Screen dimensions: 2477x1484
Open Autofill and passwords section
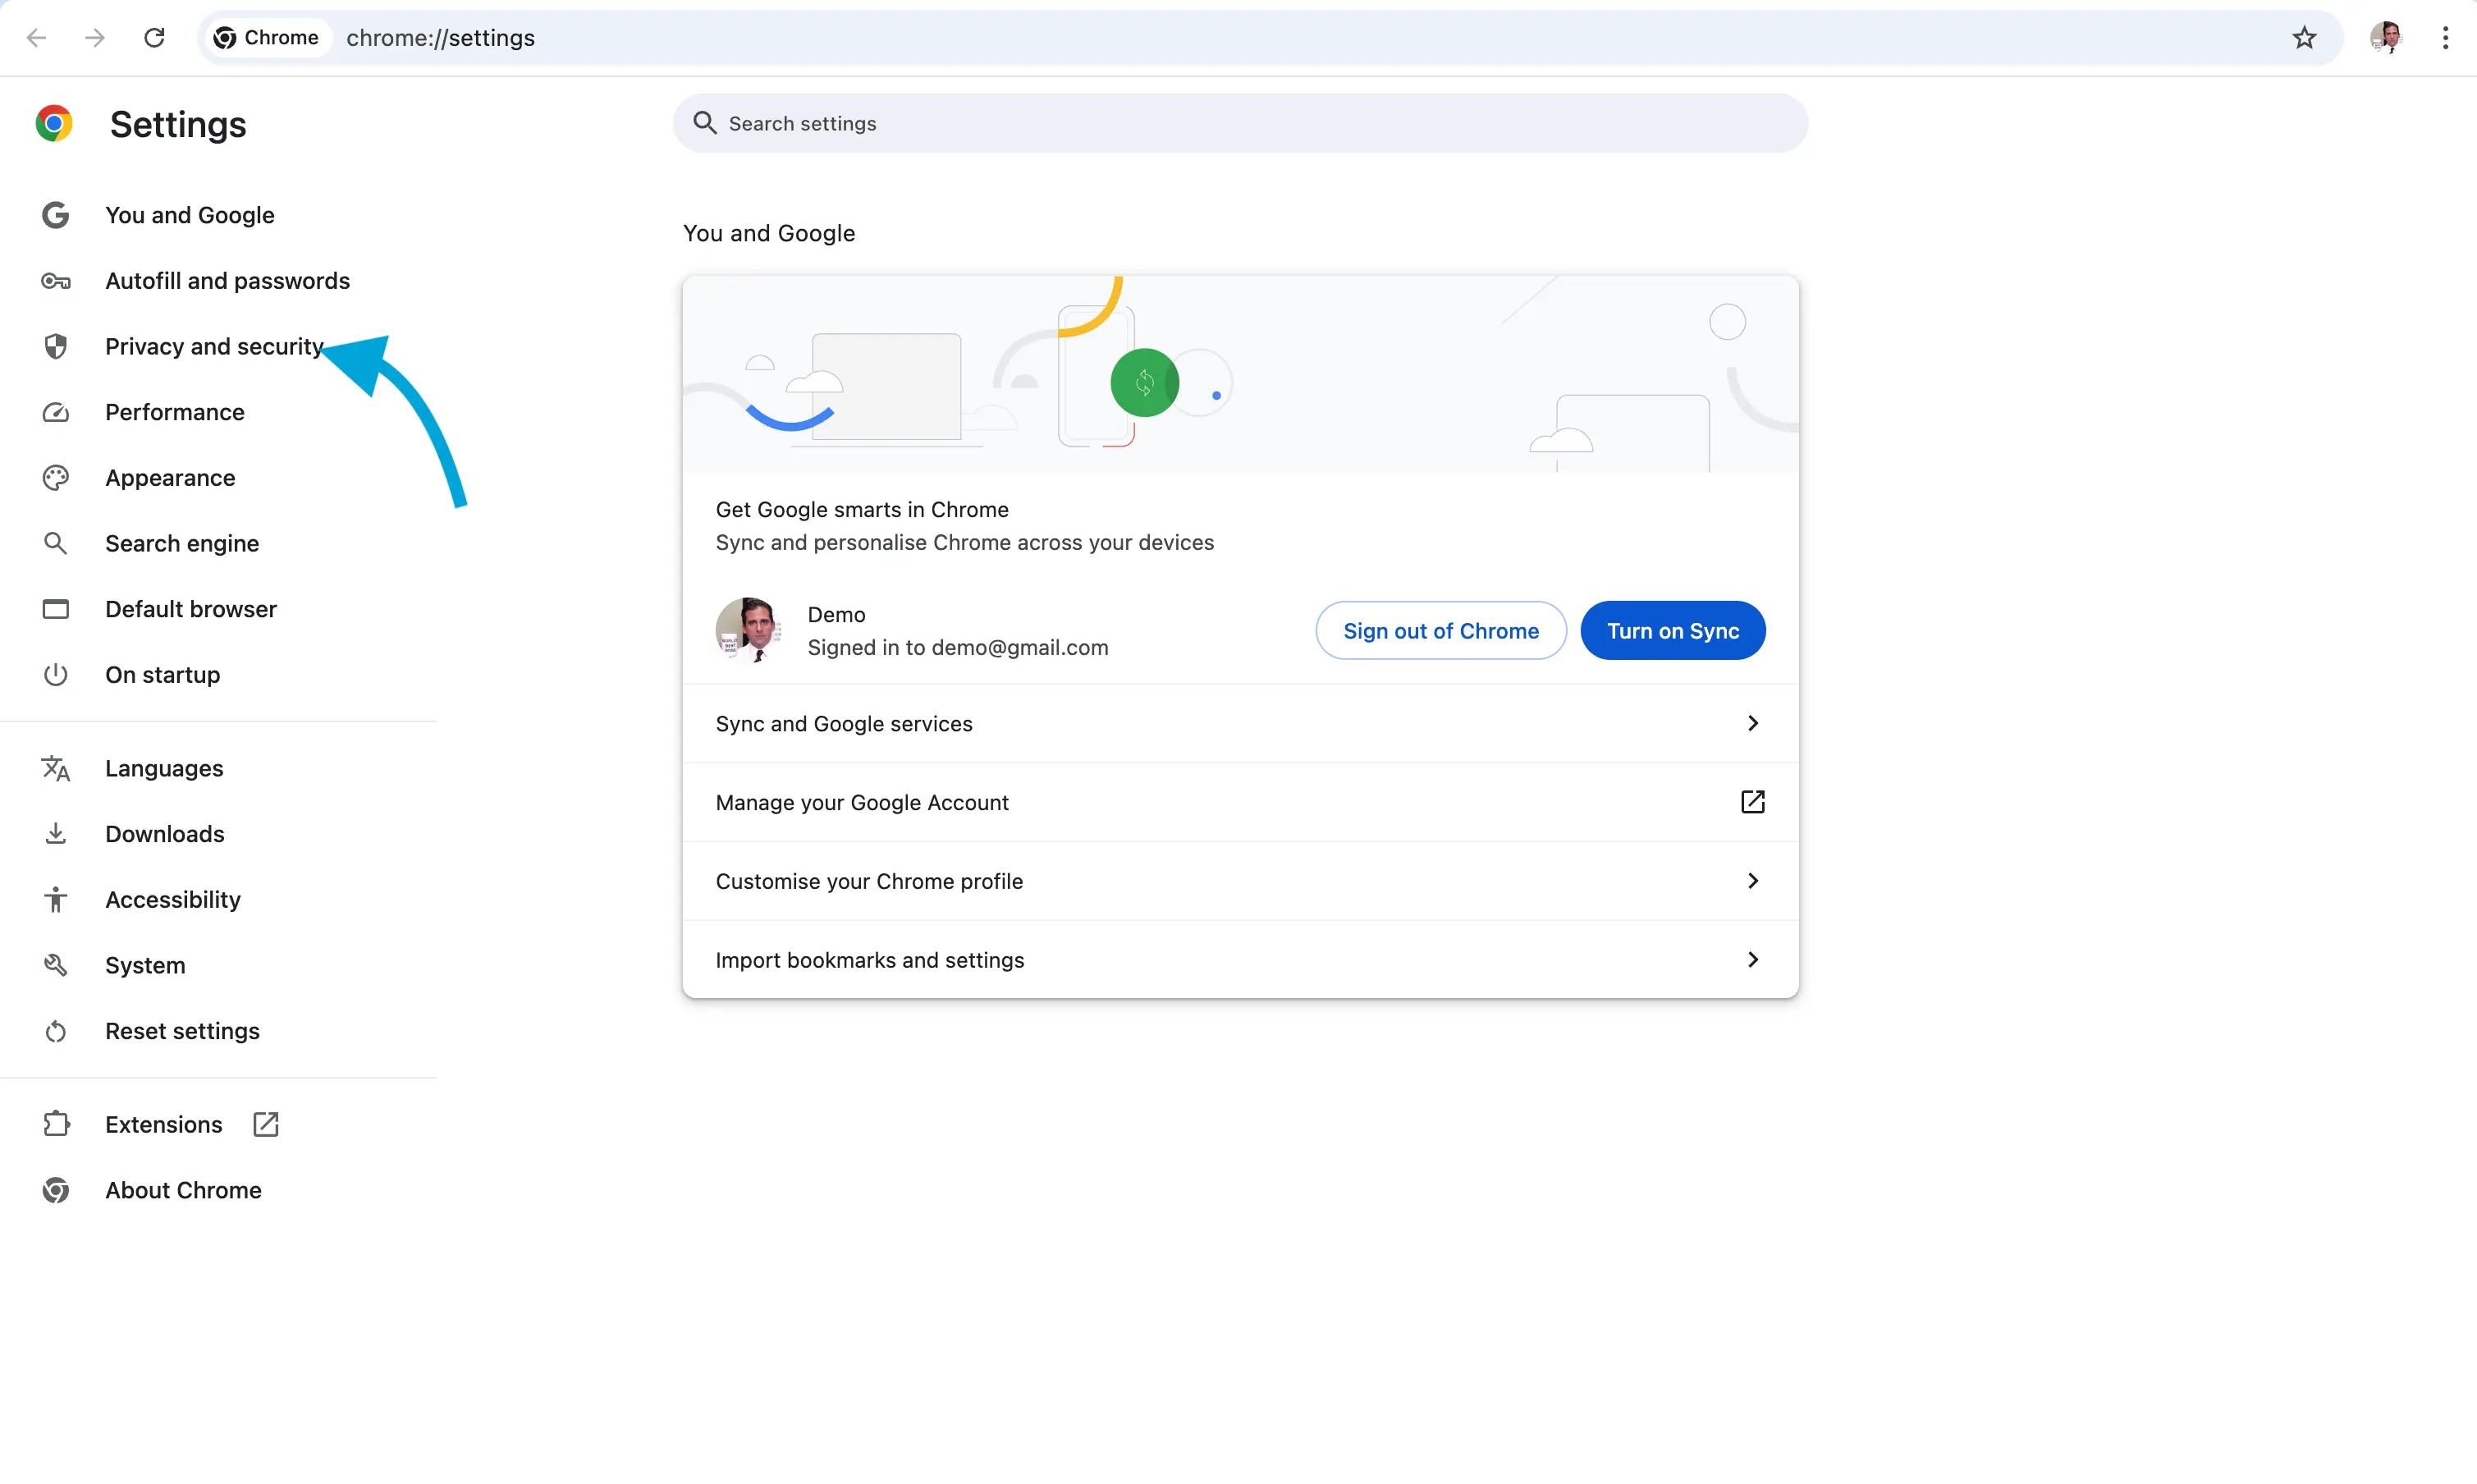pos(228,281)
